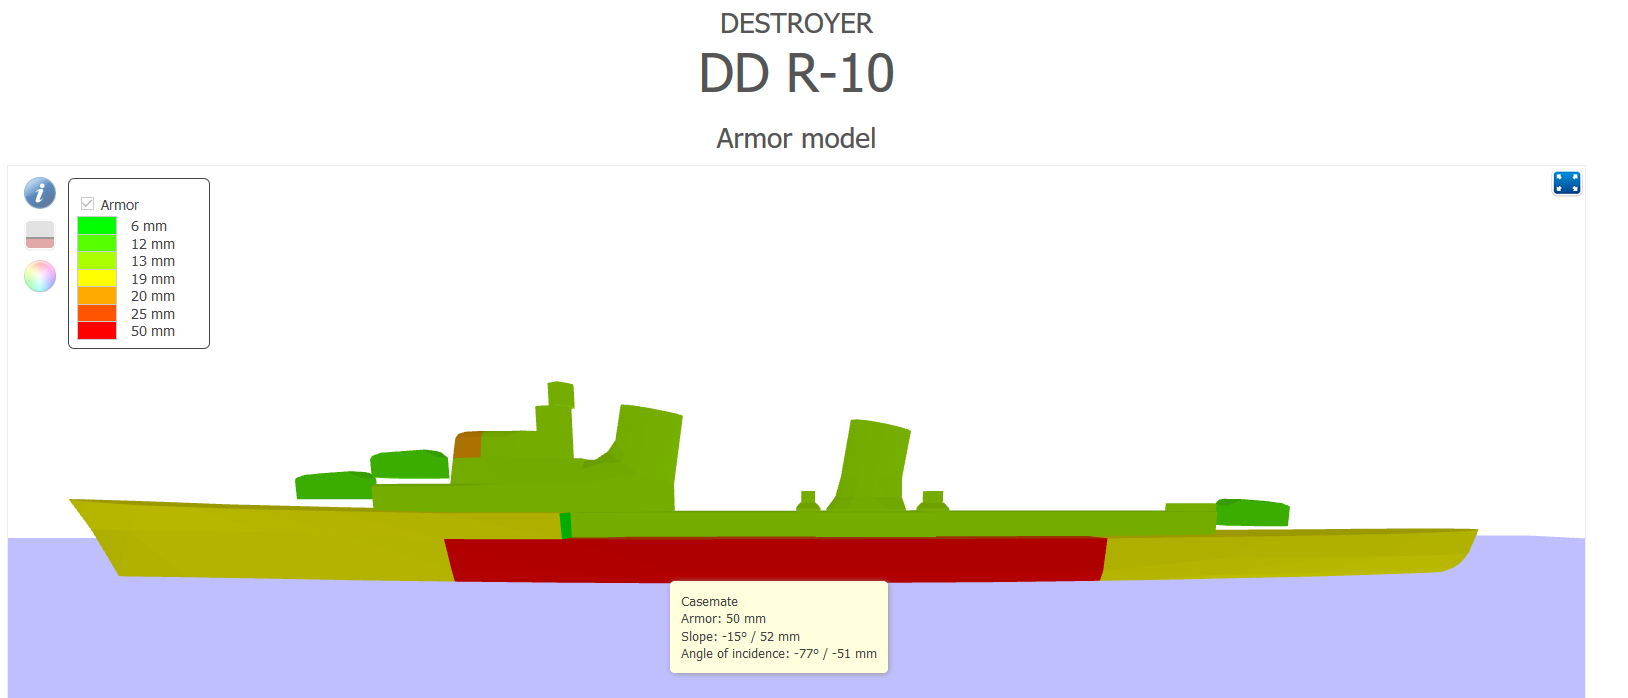Uncheck the Armor checkbox
This screenshot has width=1628, height=698.
(x=88, y=204)
